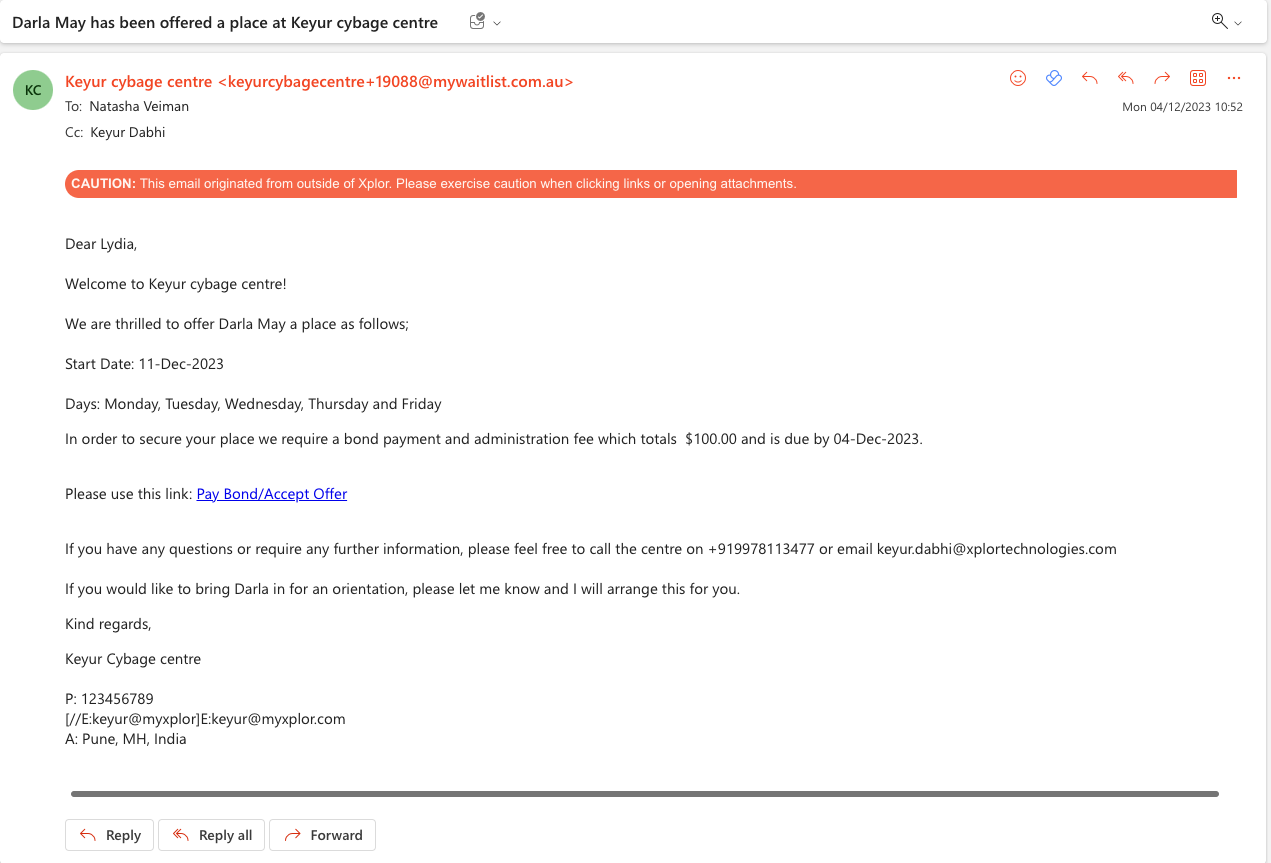Expand the chevron beside the zoom icon

pos(1237,22)
